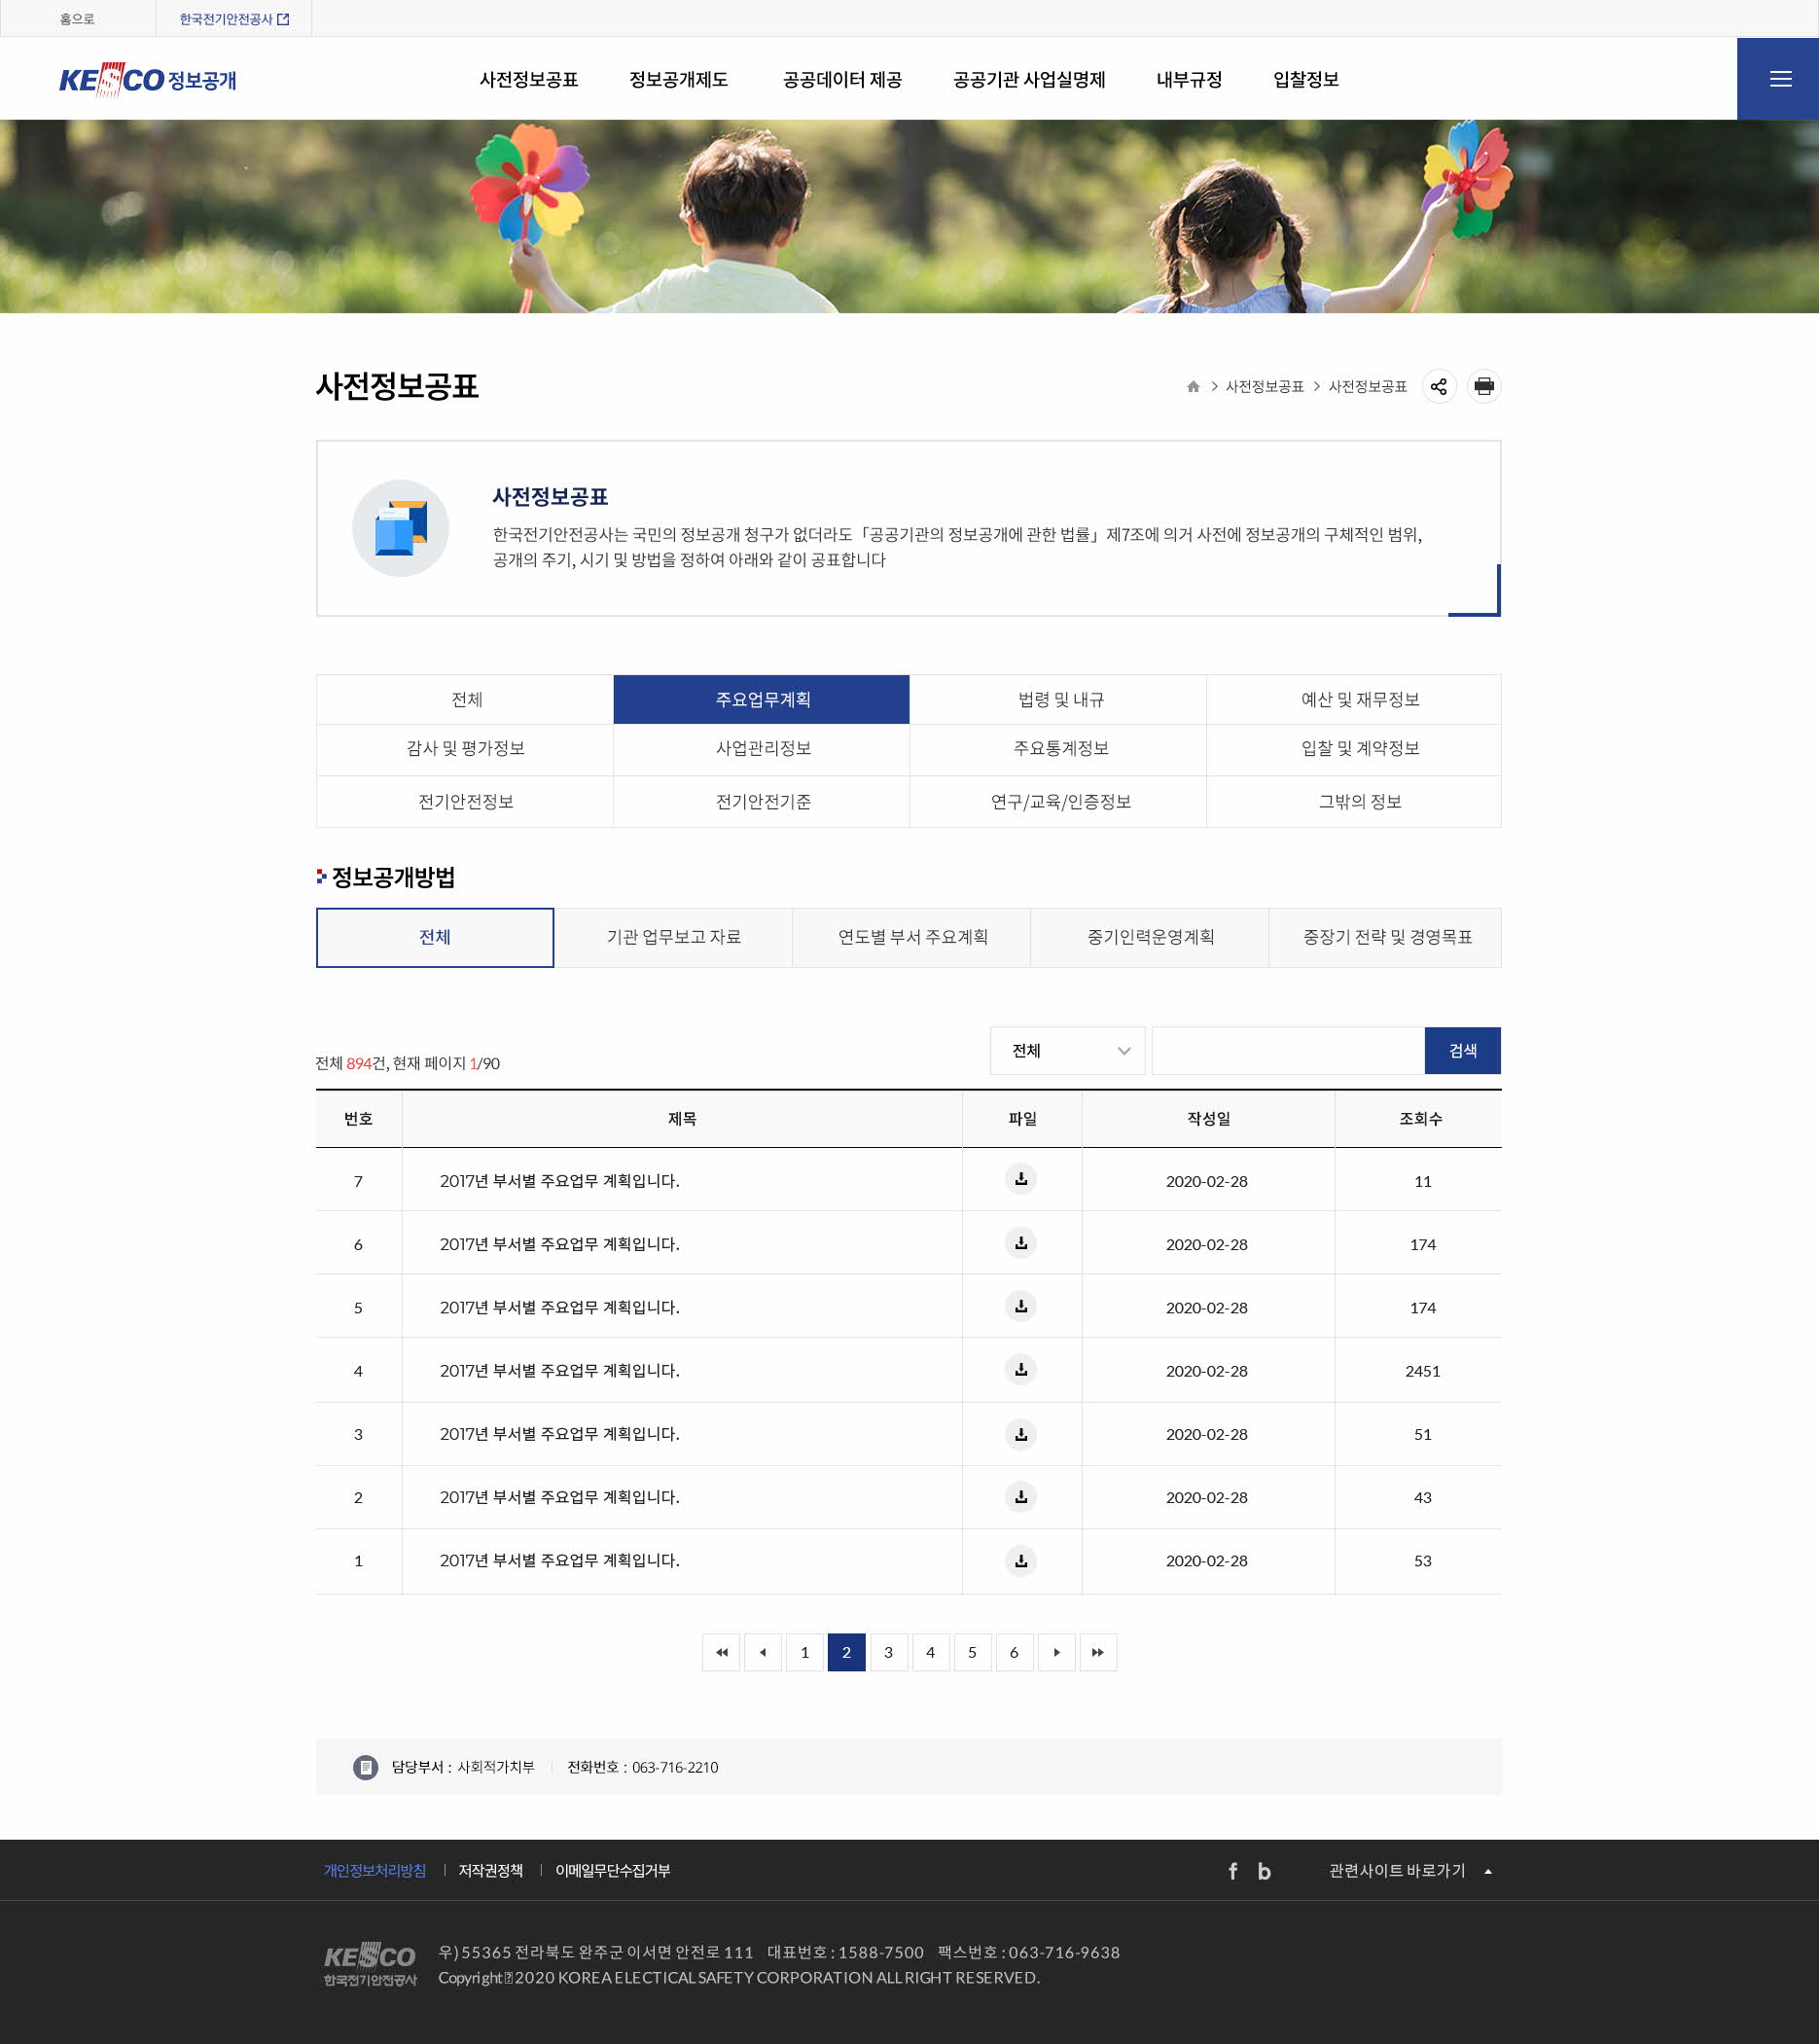Open the hamburger menu in the header
Screen dimensions: 1819x2044
1778,79
